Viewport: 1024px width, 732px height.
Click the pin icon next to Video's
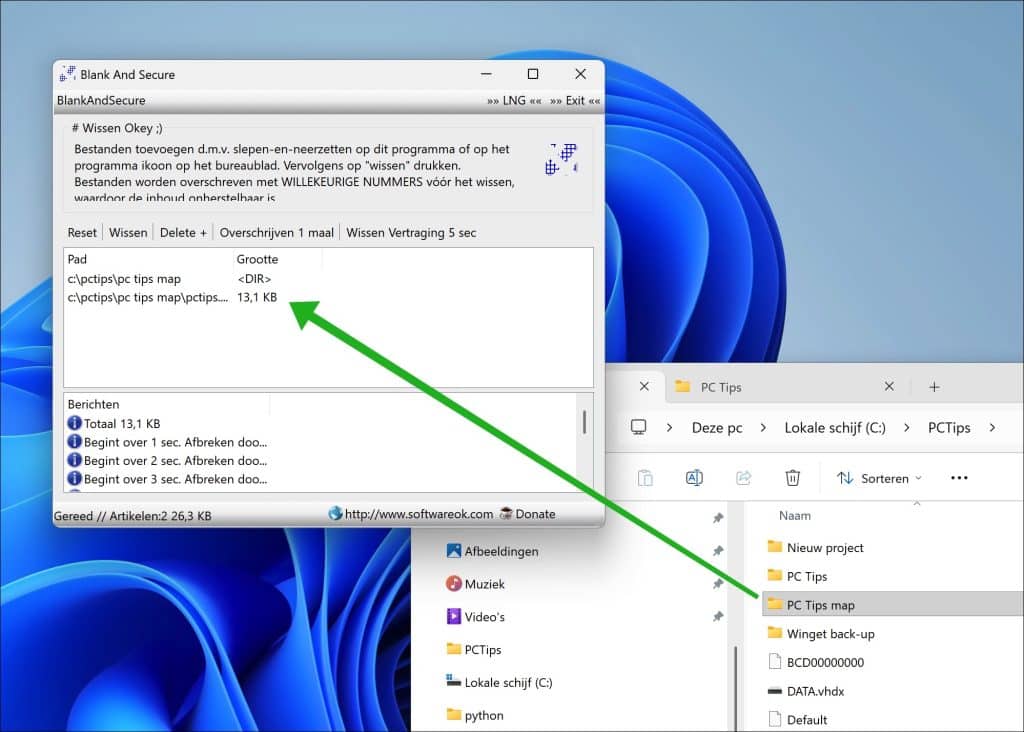718,616
